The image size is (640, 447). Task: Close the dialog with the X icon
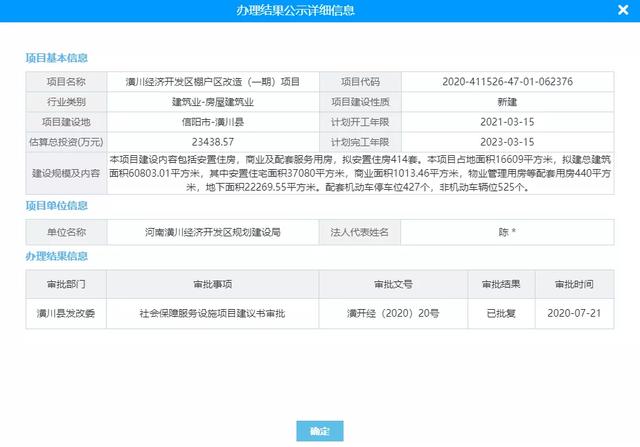pos(623,10)
